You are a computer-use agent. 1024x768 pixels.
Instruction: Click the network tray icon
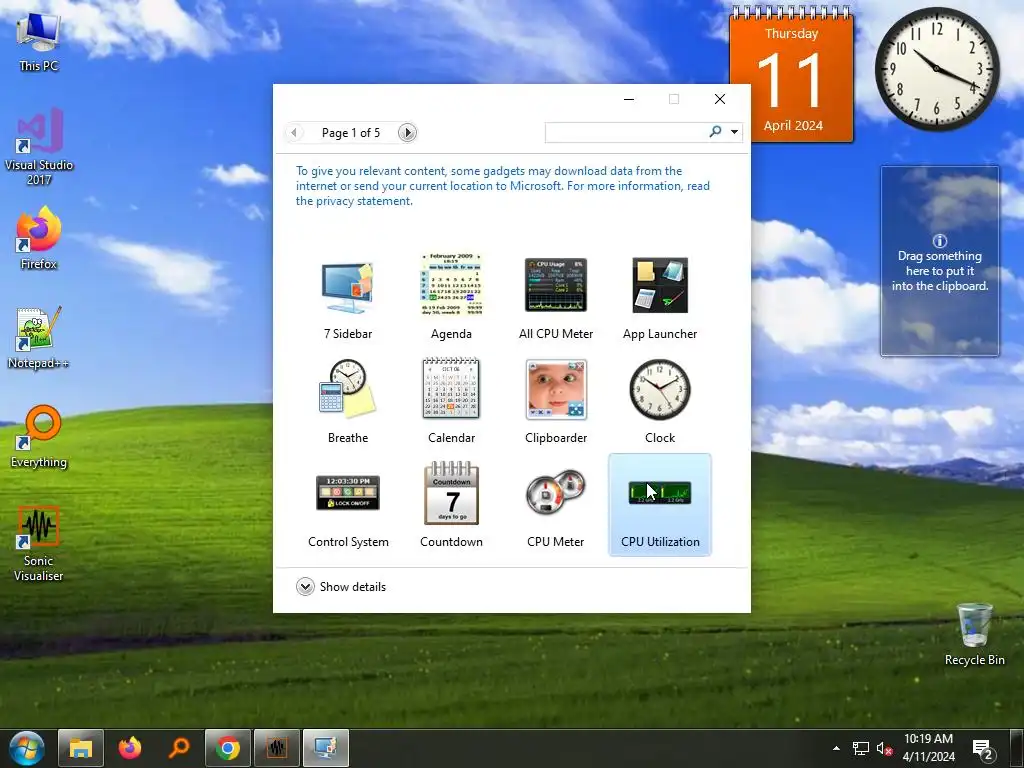(x=860, y=748)
